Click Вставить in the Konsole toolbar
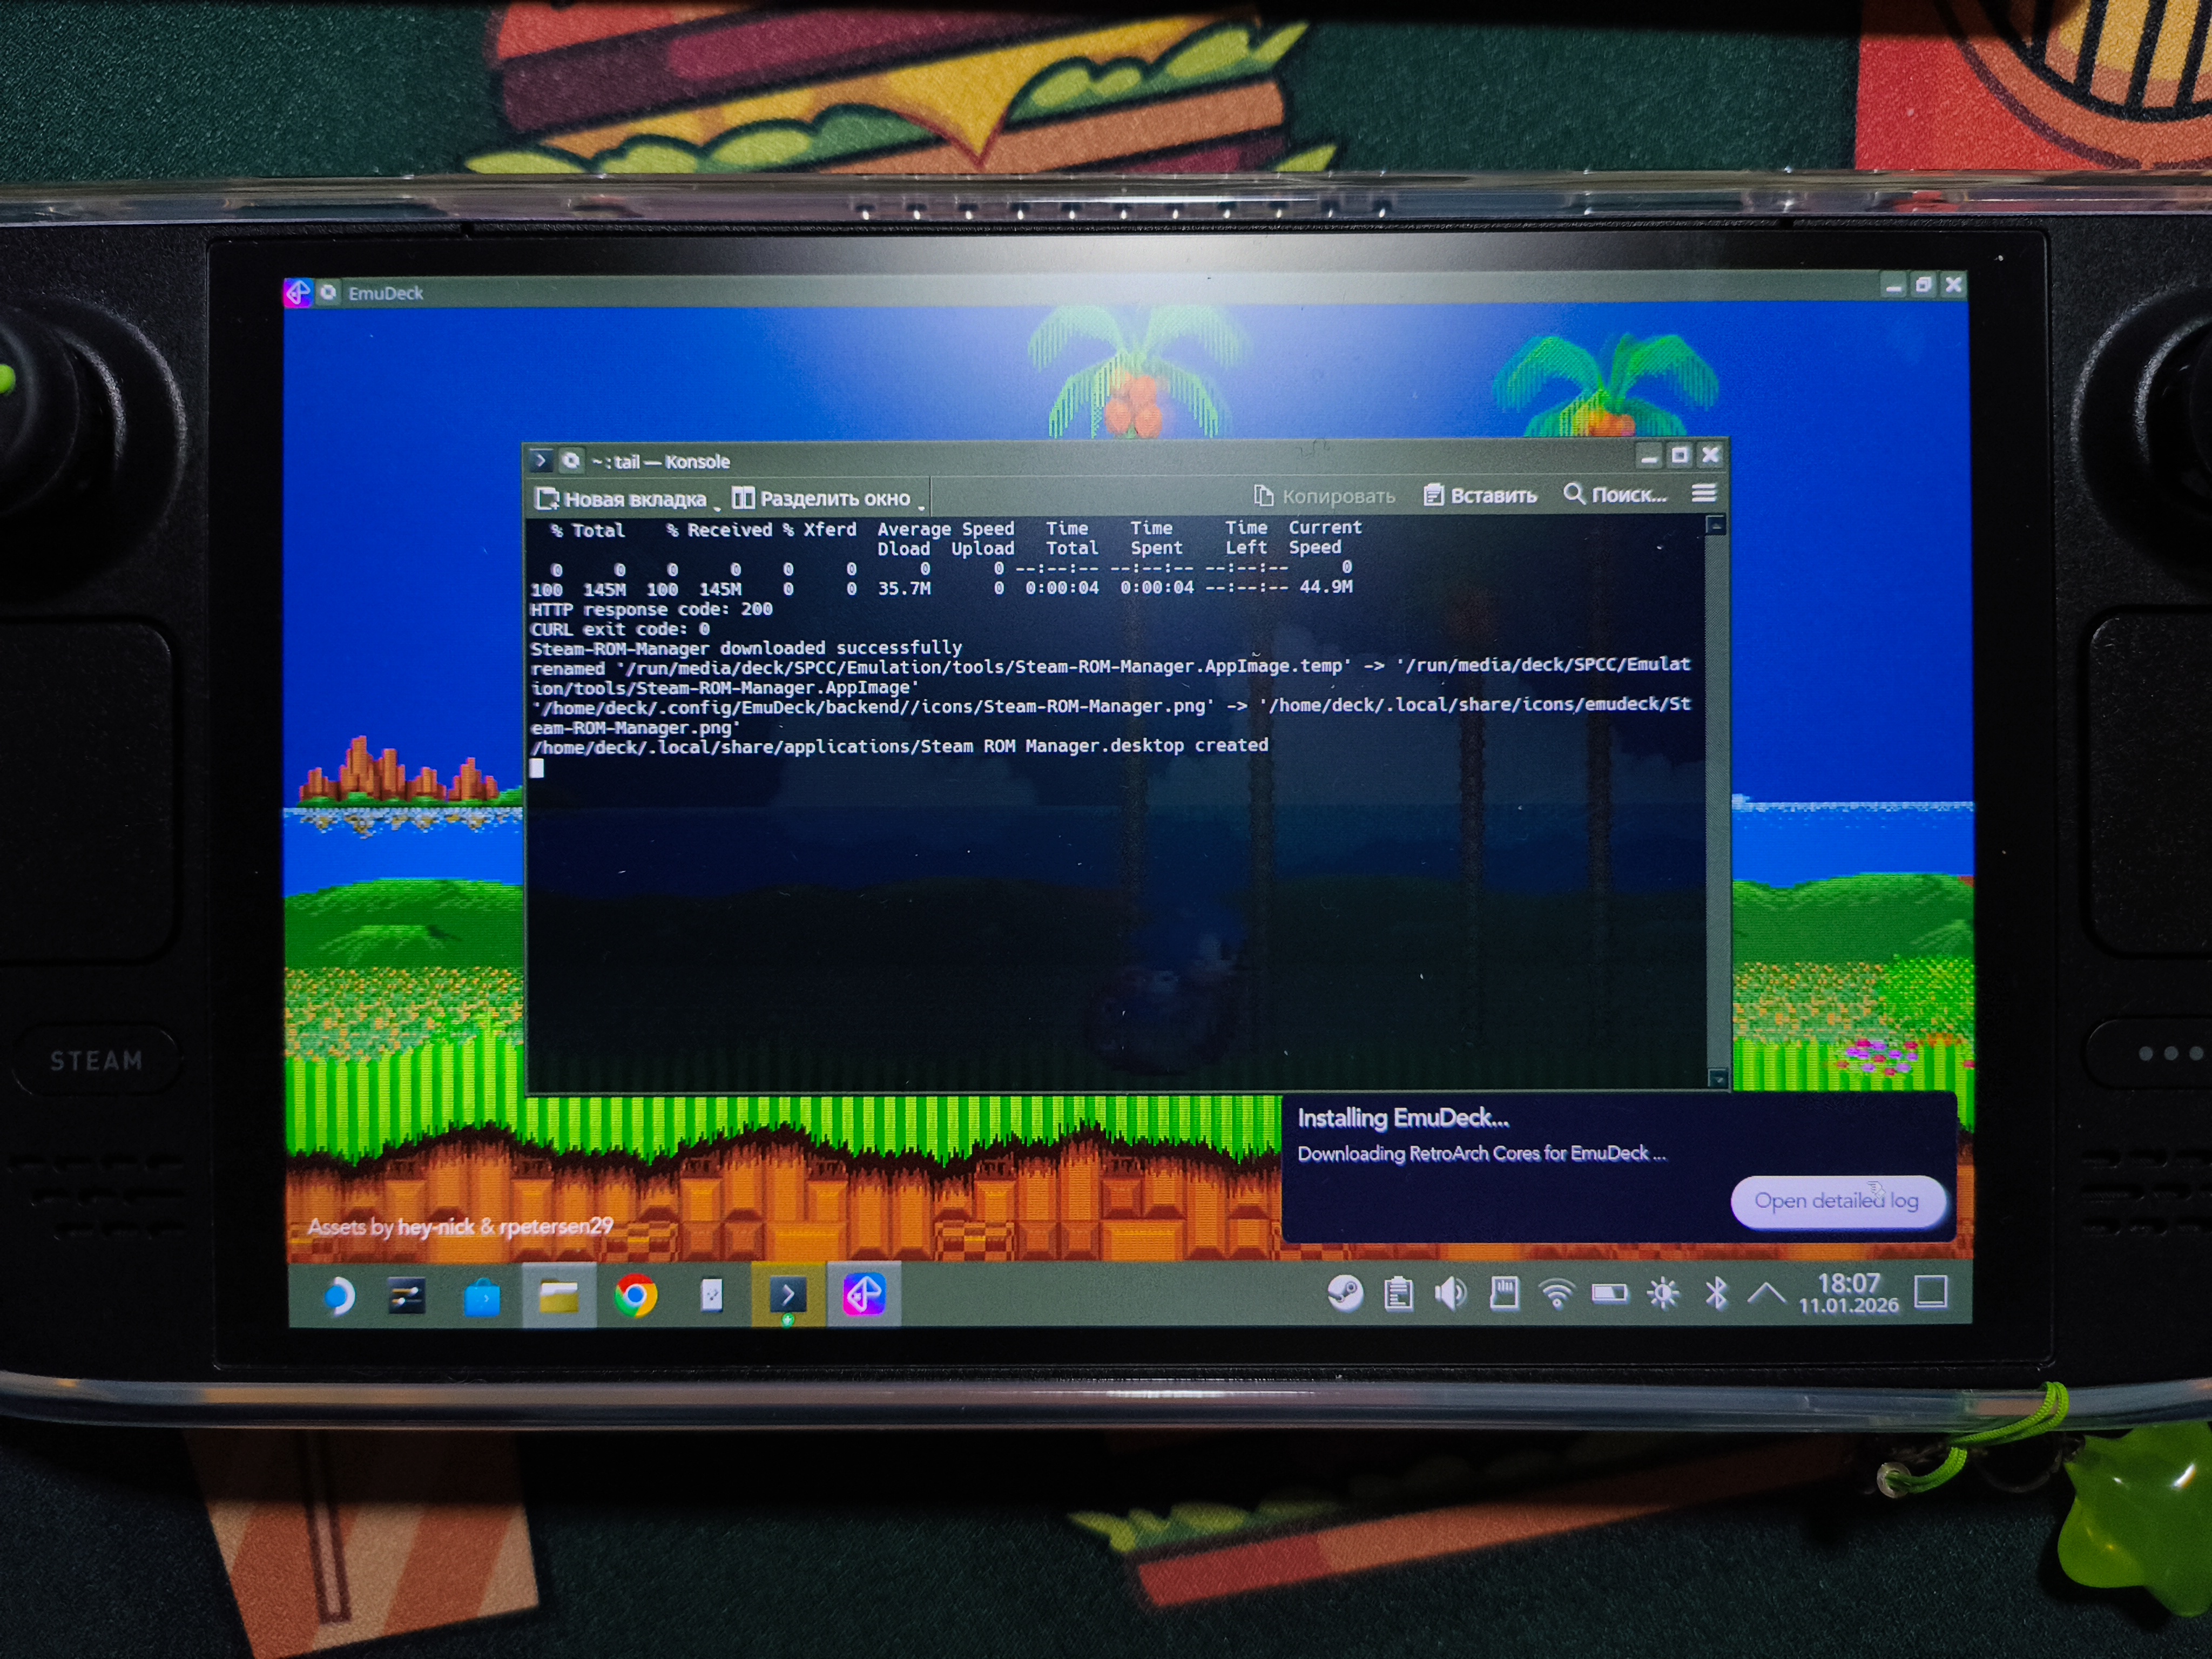 [x=1481, y=495]
